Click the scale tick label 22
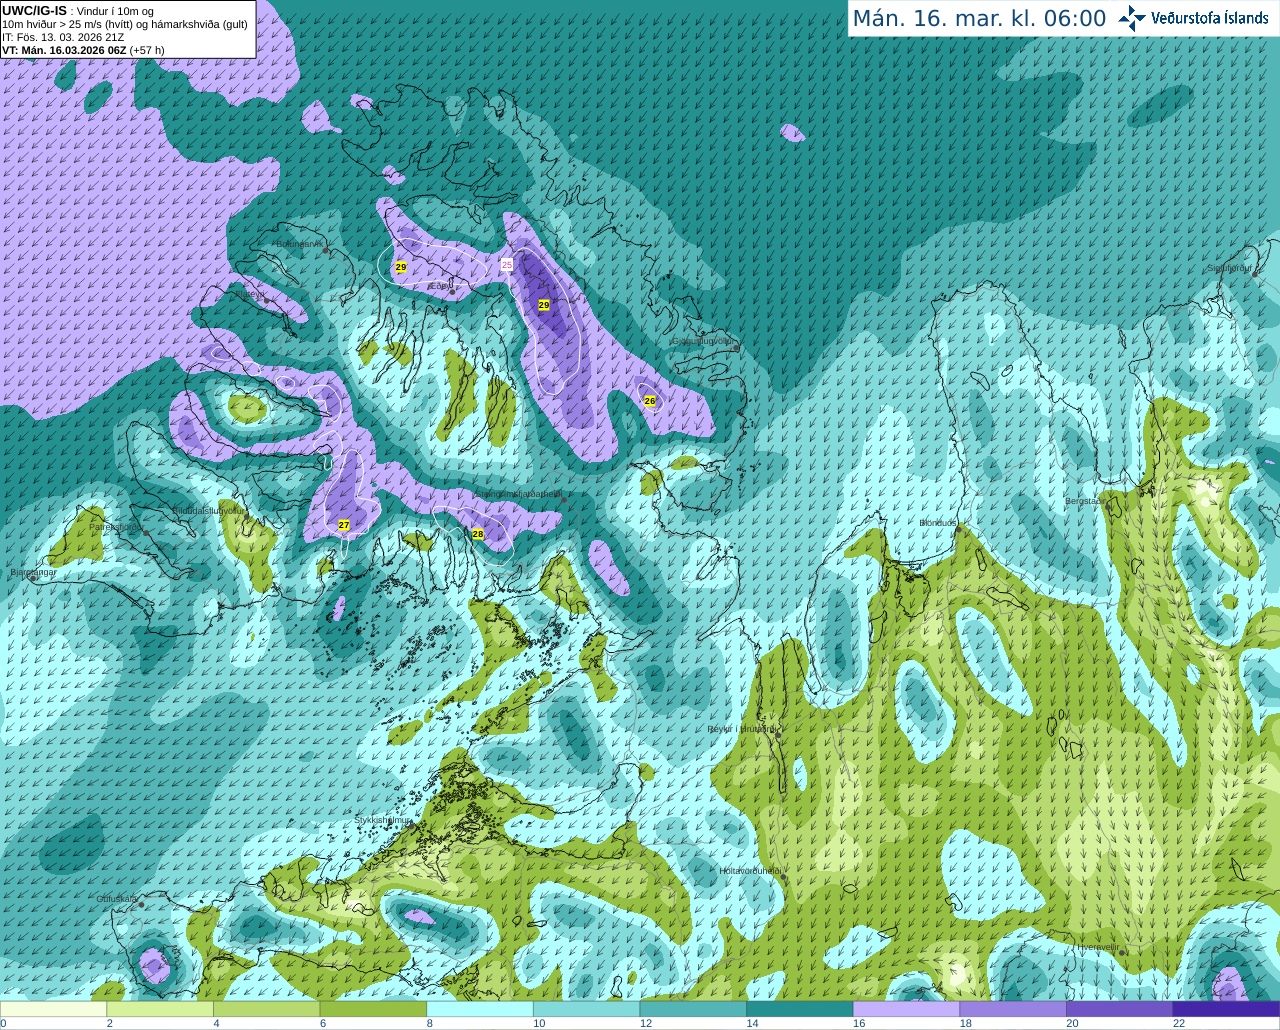 click(x=1179, y=1023)
